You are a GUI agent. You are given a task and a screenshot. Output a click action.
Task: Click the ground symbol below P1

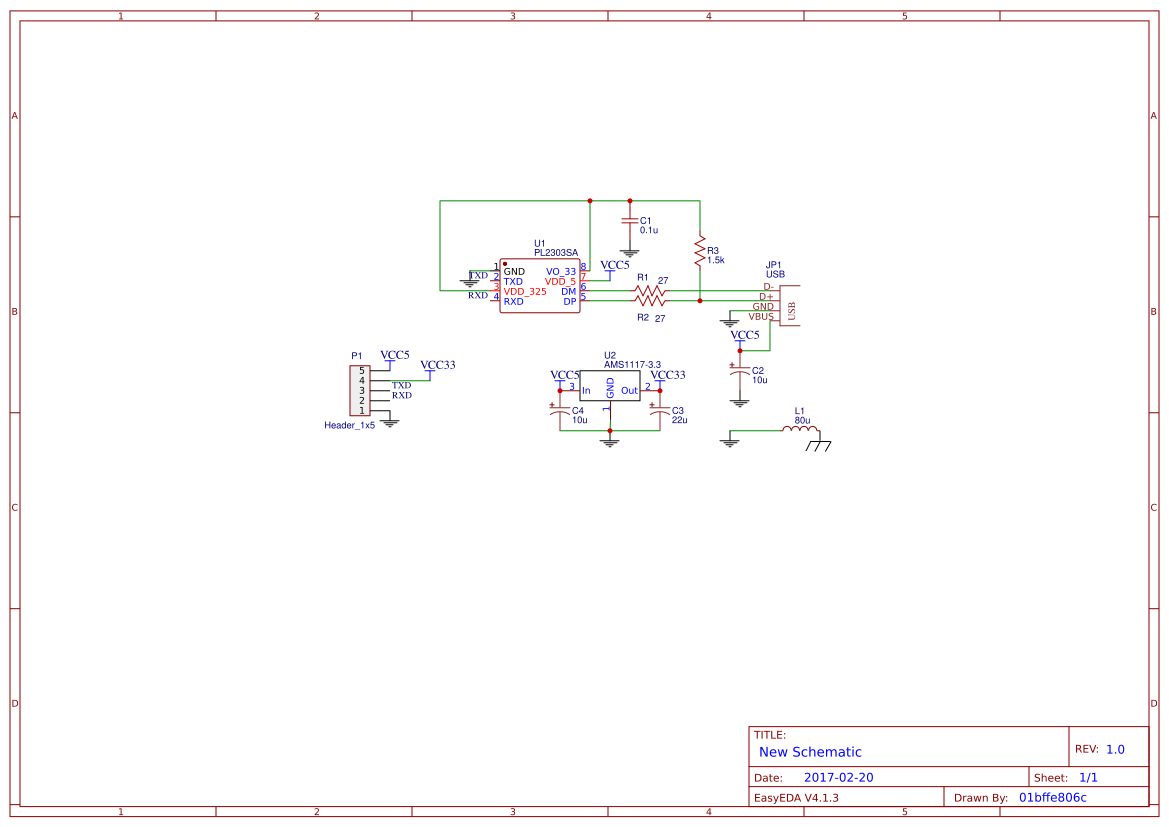click(390, 422)
